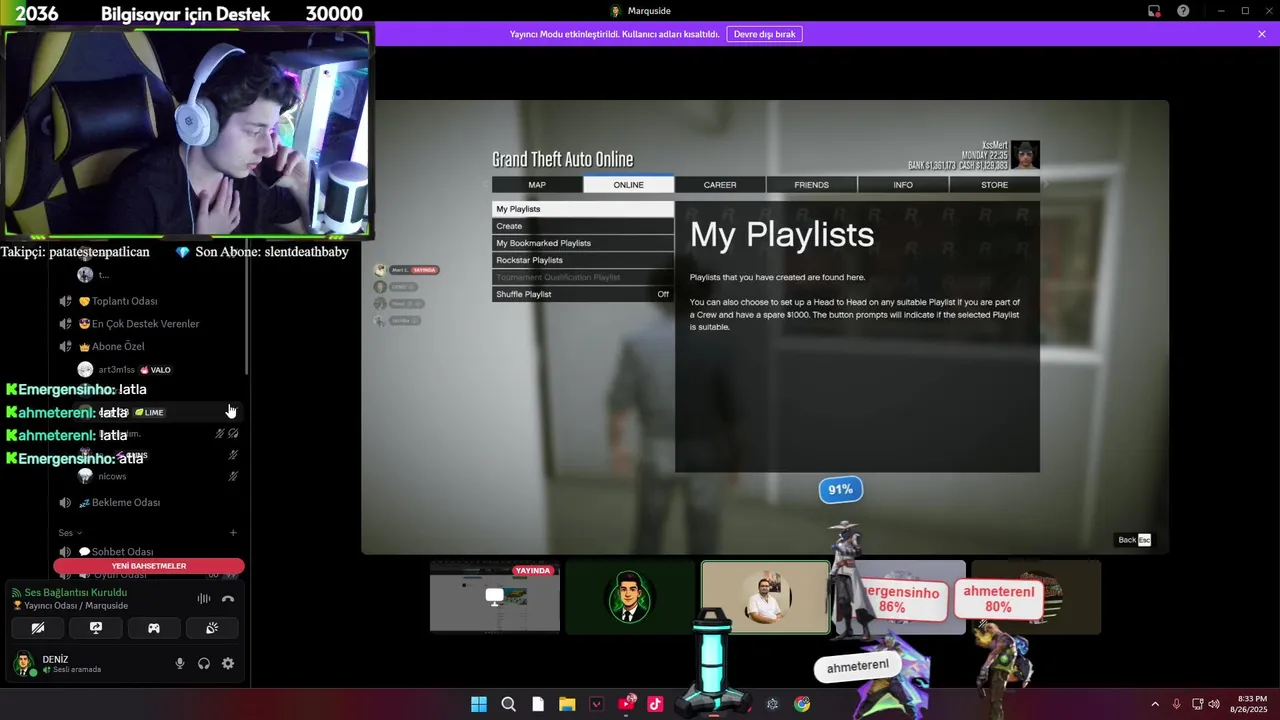Open Rockstar Playlists entry

click(583, 260)
